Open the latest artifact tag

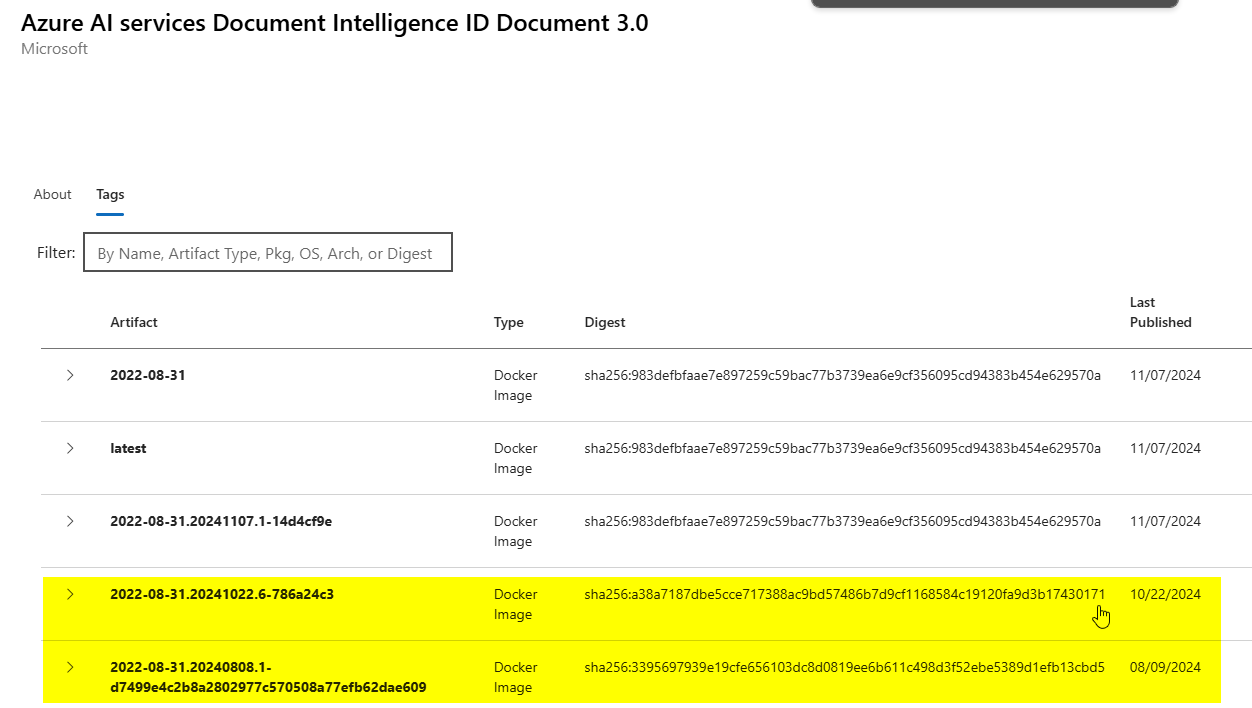[x=128, y=448]
